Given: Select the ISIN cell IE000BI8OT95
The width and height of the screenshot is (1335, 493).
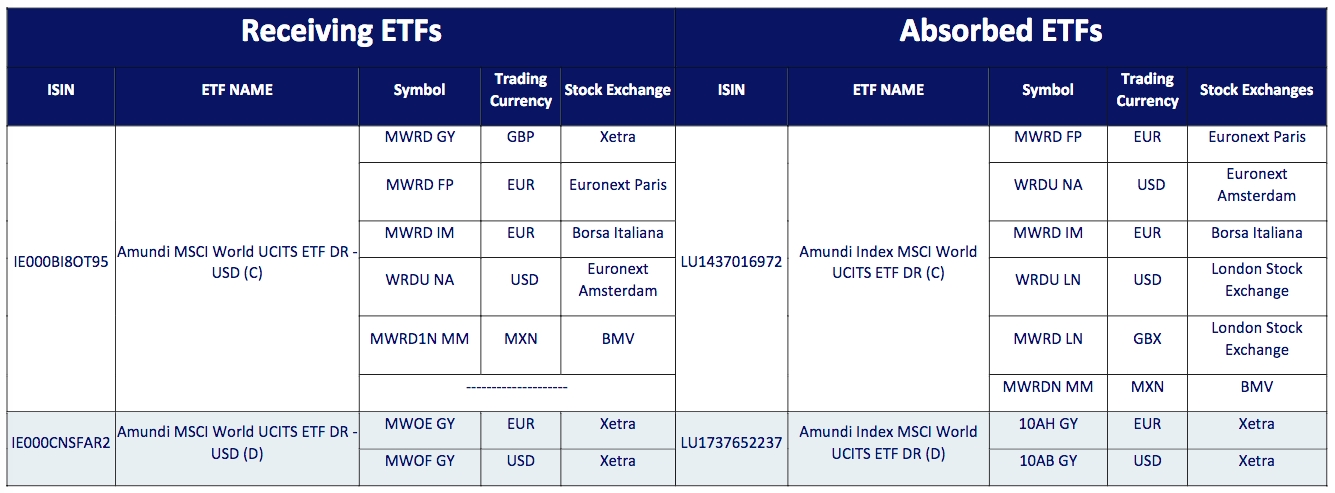Looking at the screenshot, I should 60,262.
